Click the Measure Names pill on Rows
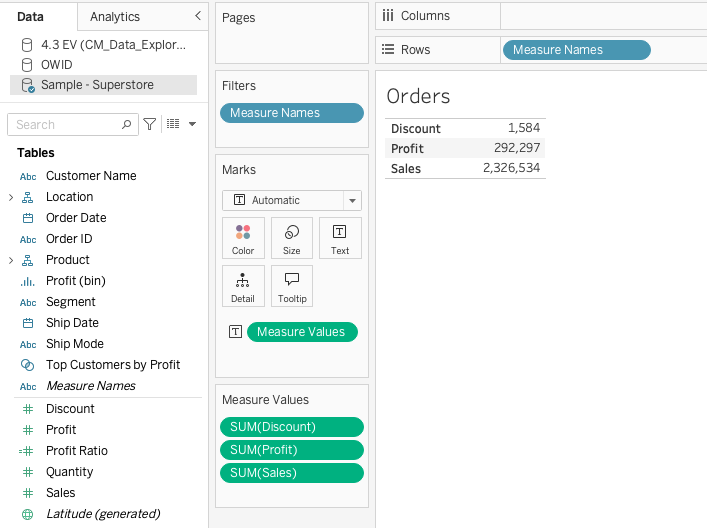Viewport: 707px width, 528px height. [x=576, y=50]
